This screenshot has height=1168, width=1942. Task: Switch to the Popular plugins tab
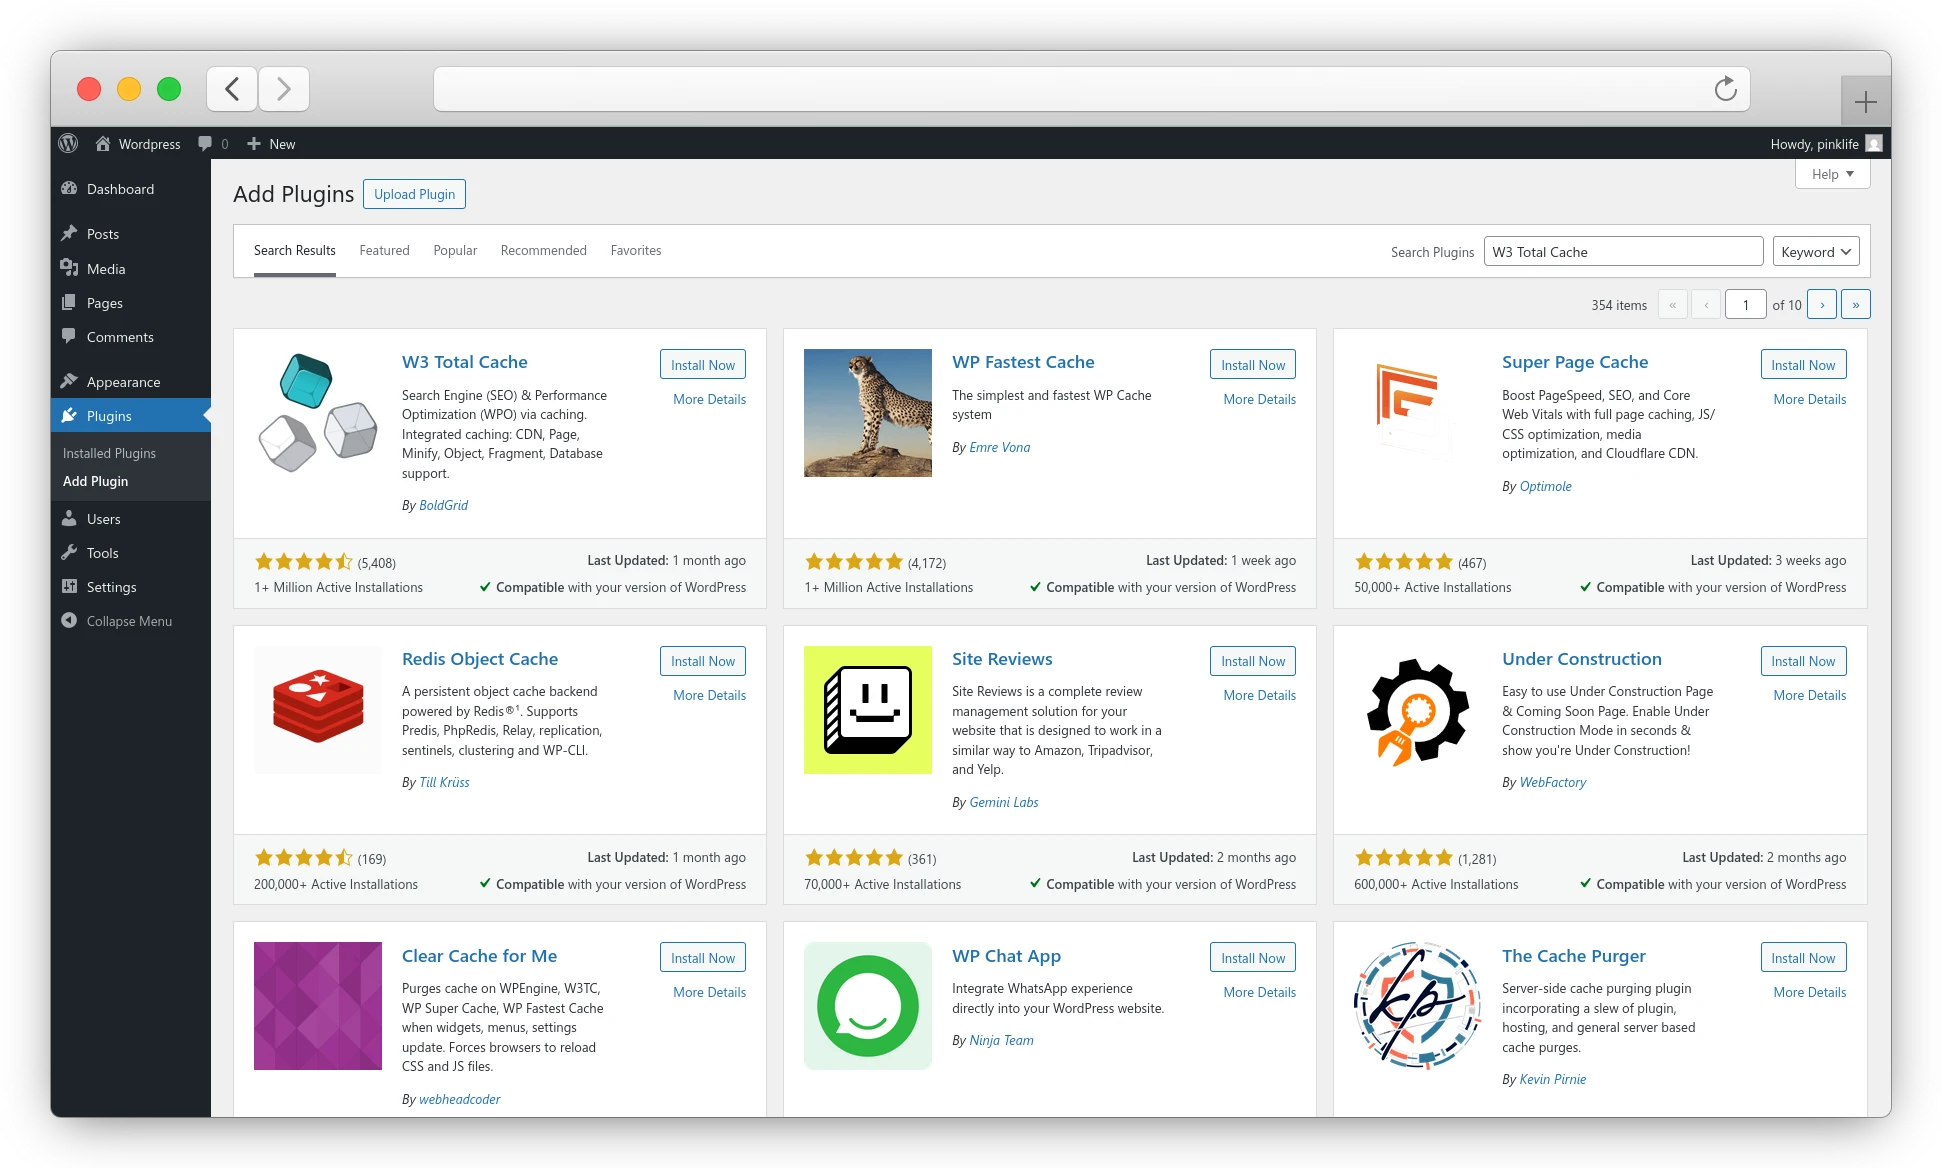click(x=455, y=250)
